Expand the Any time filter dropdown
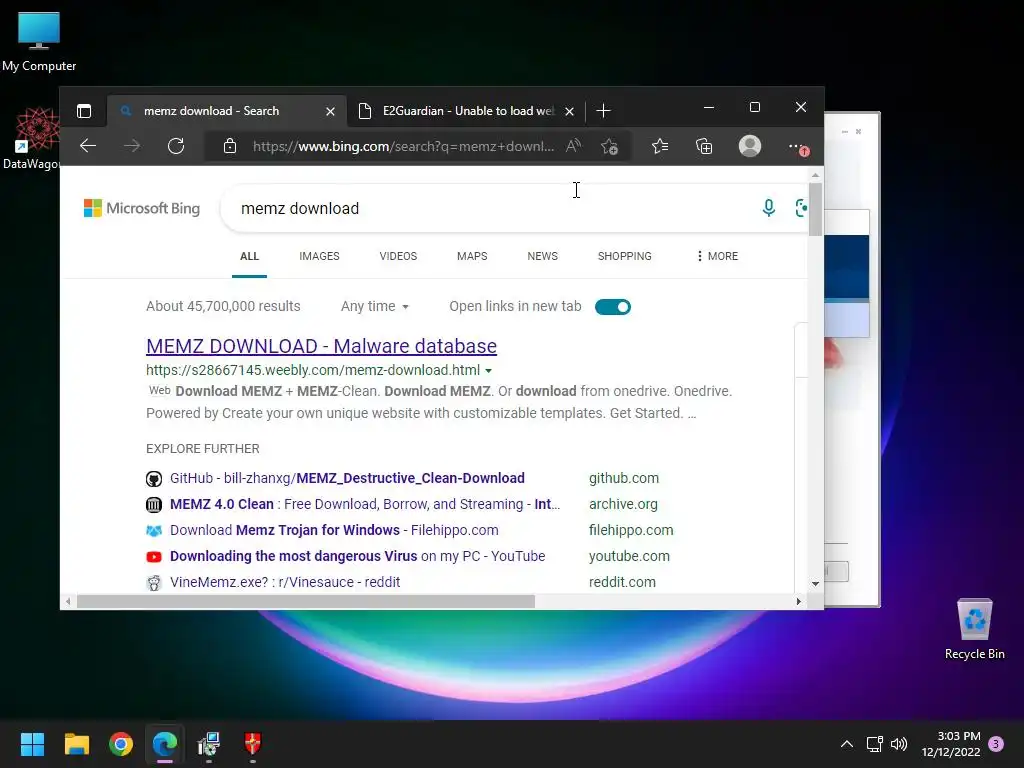This screenshot has width=1024, height=768. click(x=375, y=306)
